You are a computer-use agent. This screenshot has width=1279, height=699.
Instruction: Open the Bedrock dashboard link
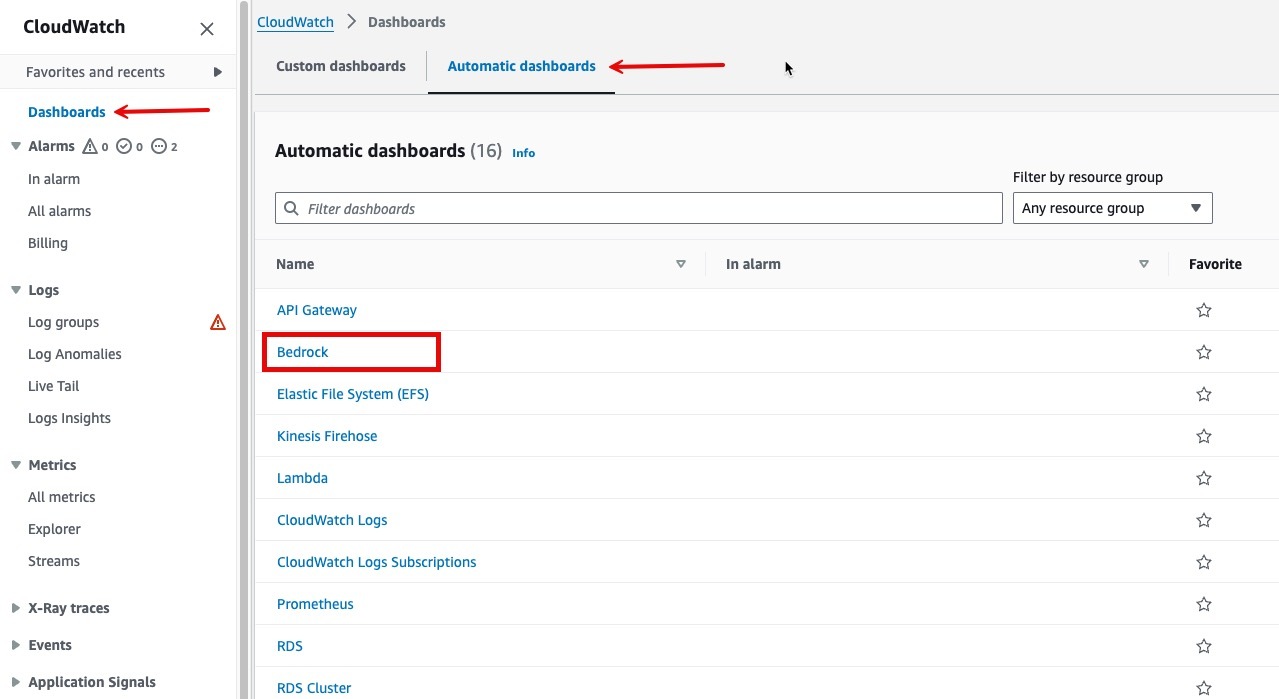pos(303,352)
